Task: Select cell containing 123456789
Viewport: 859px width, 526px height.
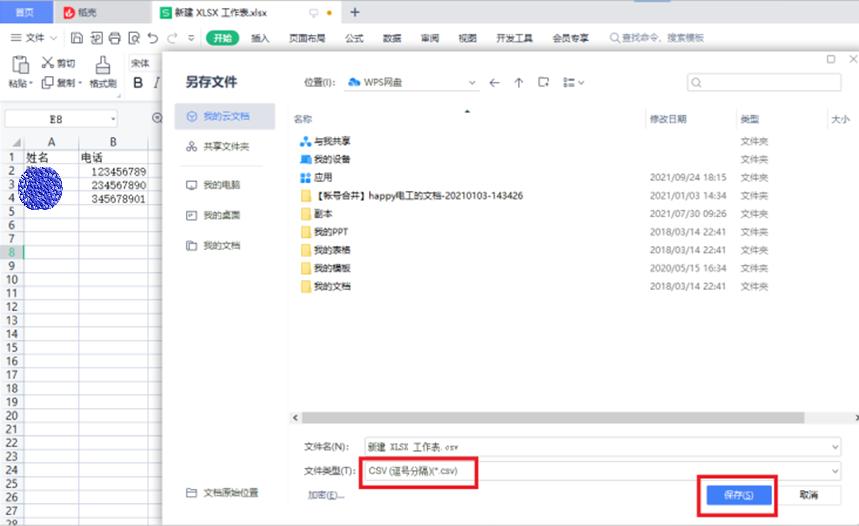Action: [113, 171]
